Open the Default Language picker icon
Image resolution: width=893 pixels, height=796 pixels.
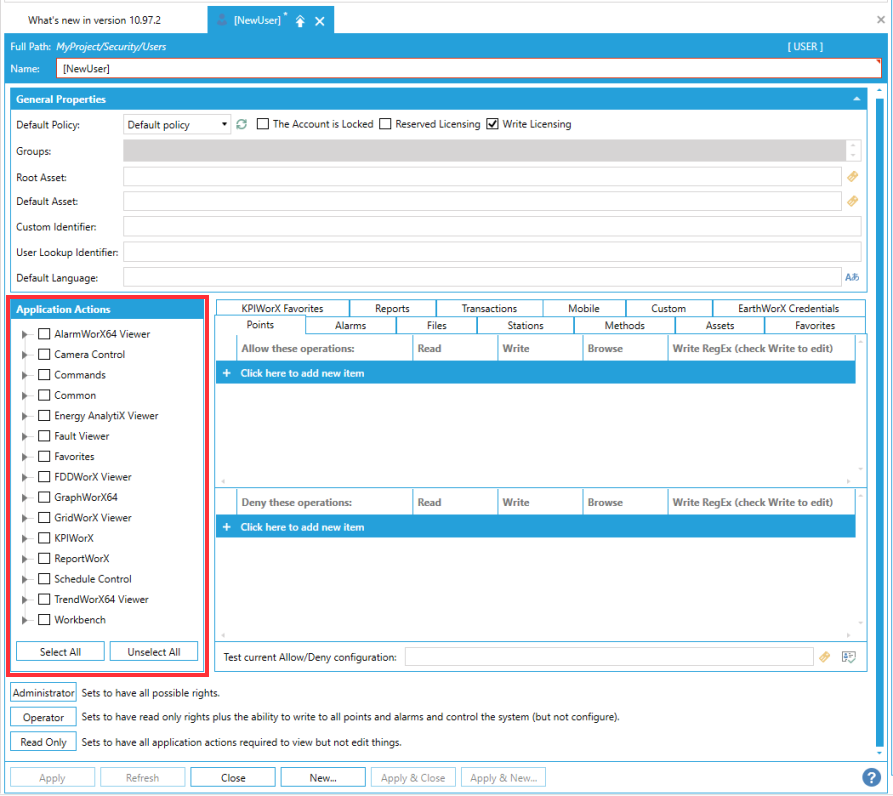pos(852,277)
